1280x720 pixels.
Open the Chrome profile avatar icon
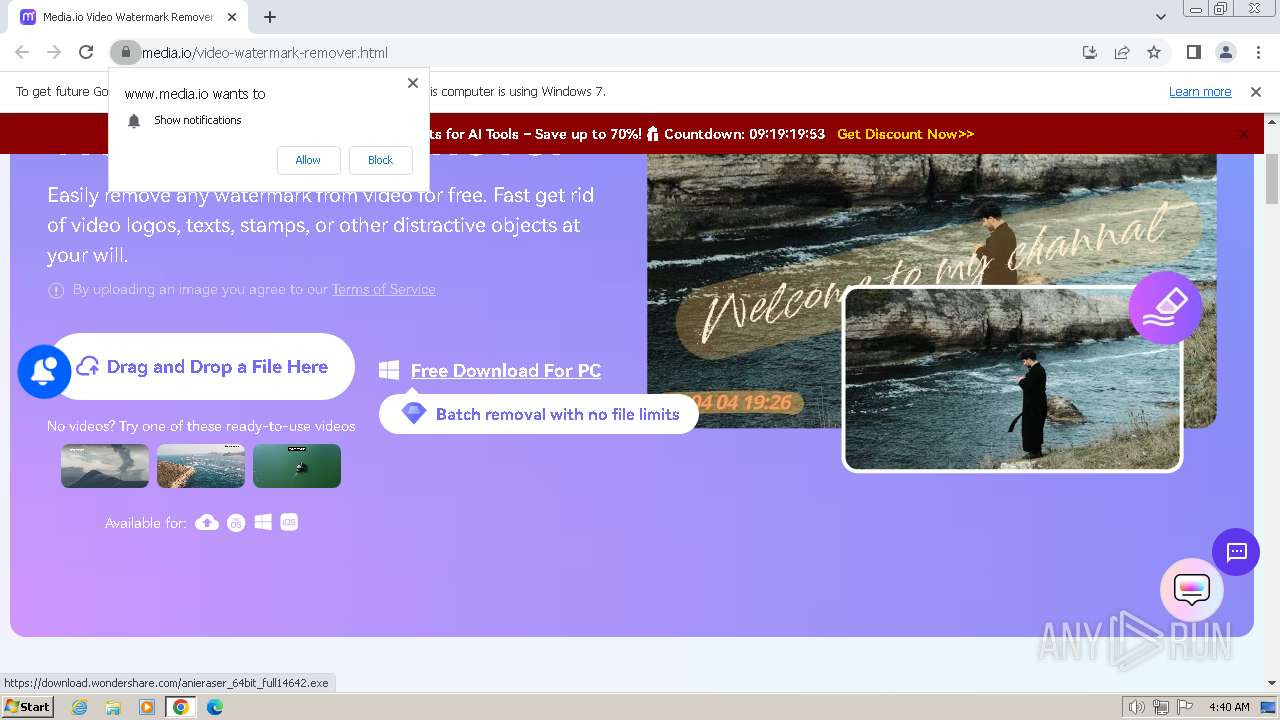coord(1225,52)
